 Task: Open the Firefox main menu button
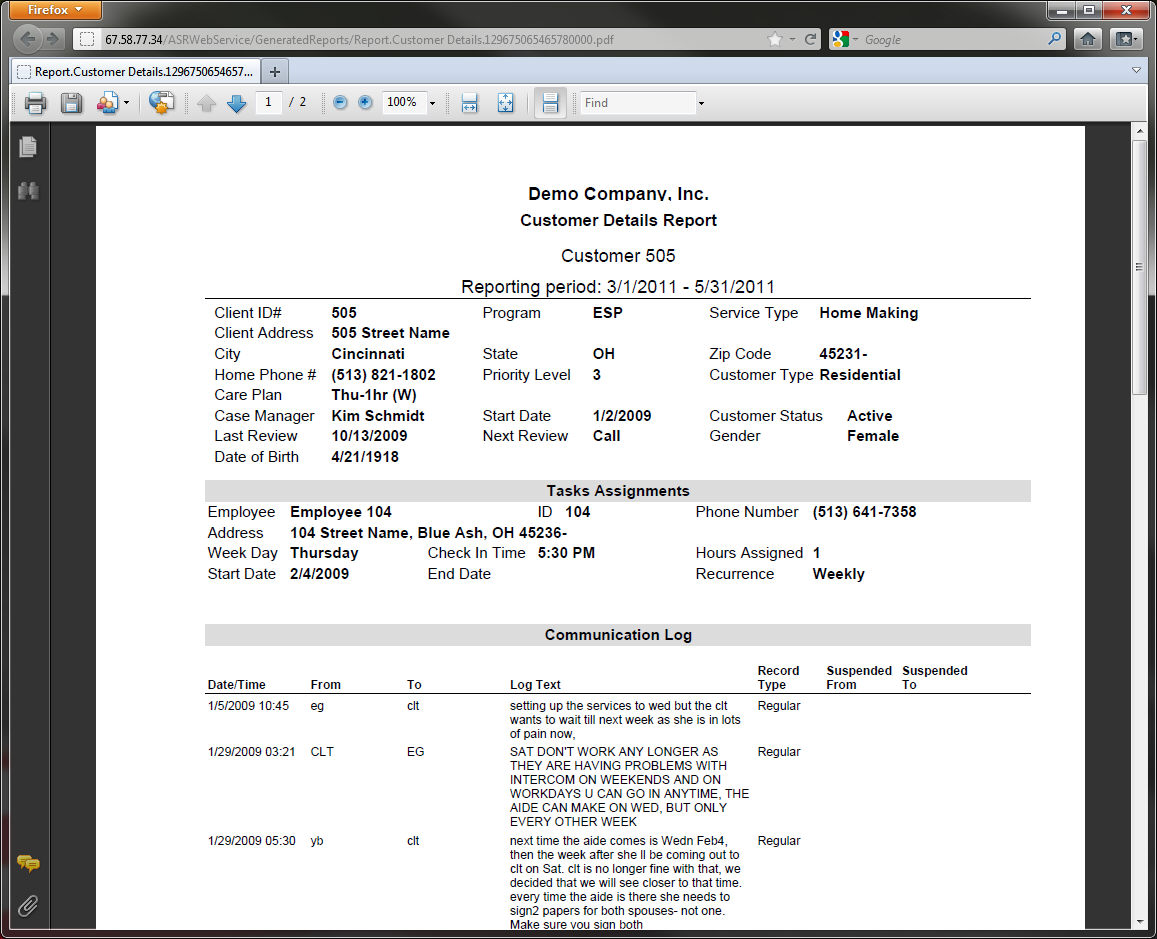pos(55,10)
